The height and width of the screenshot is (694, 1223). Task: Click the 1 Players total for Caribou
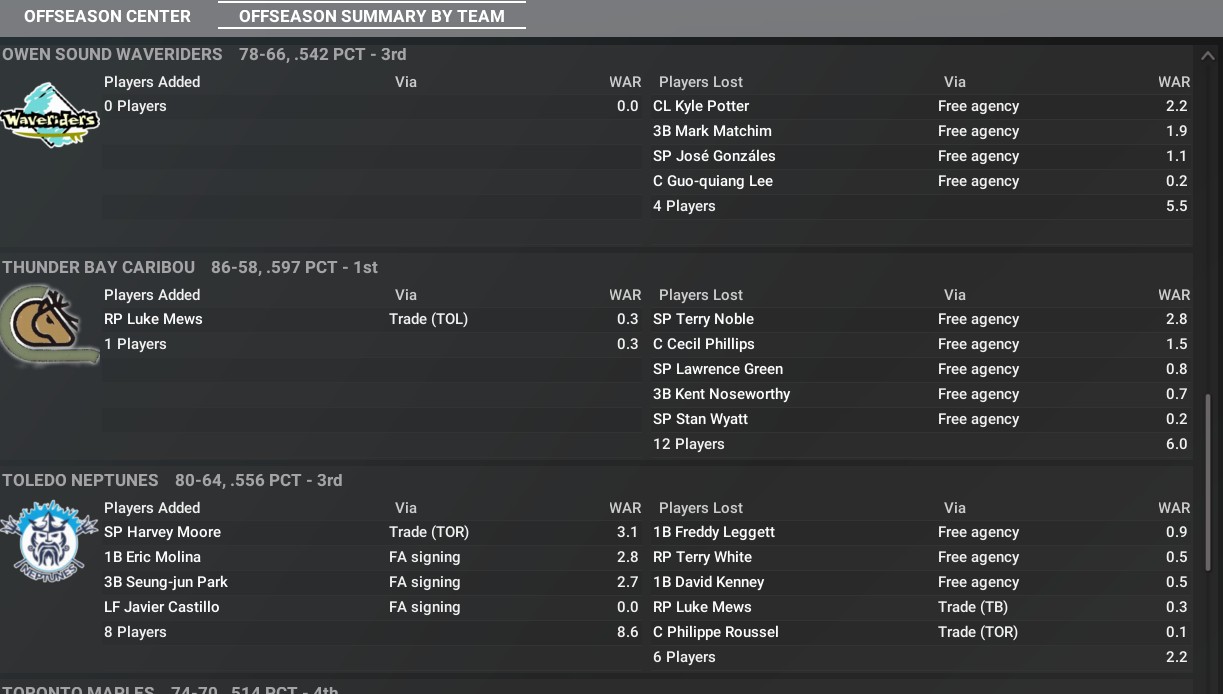135,344
